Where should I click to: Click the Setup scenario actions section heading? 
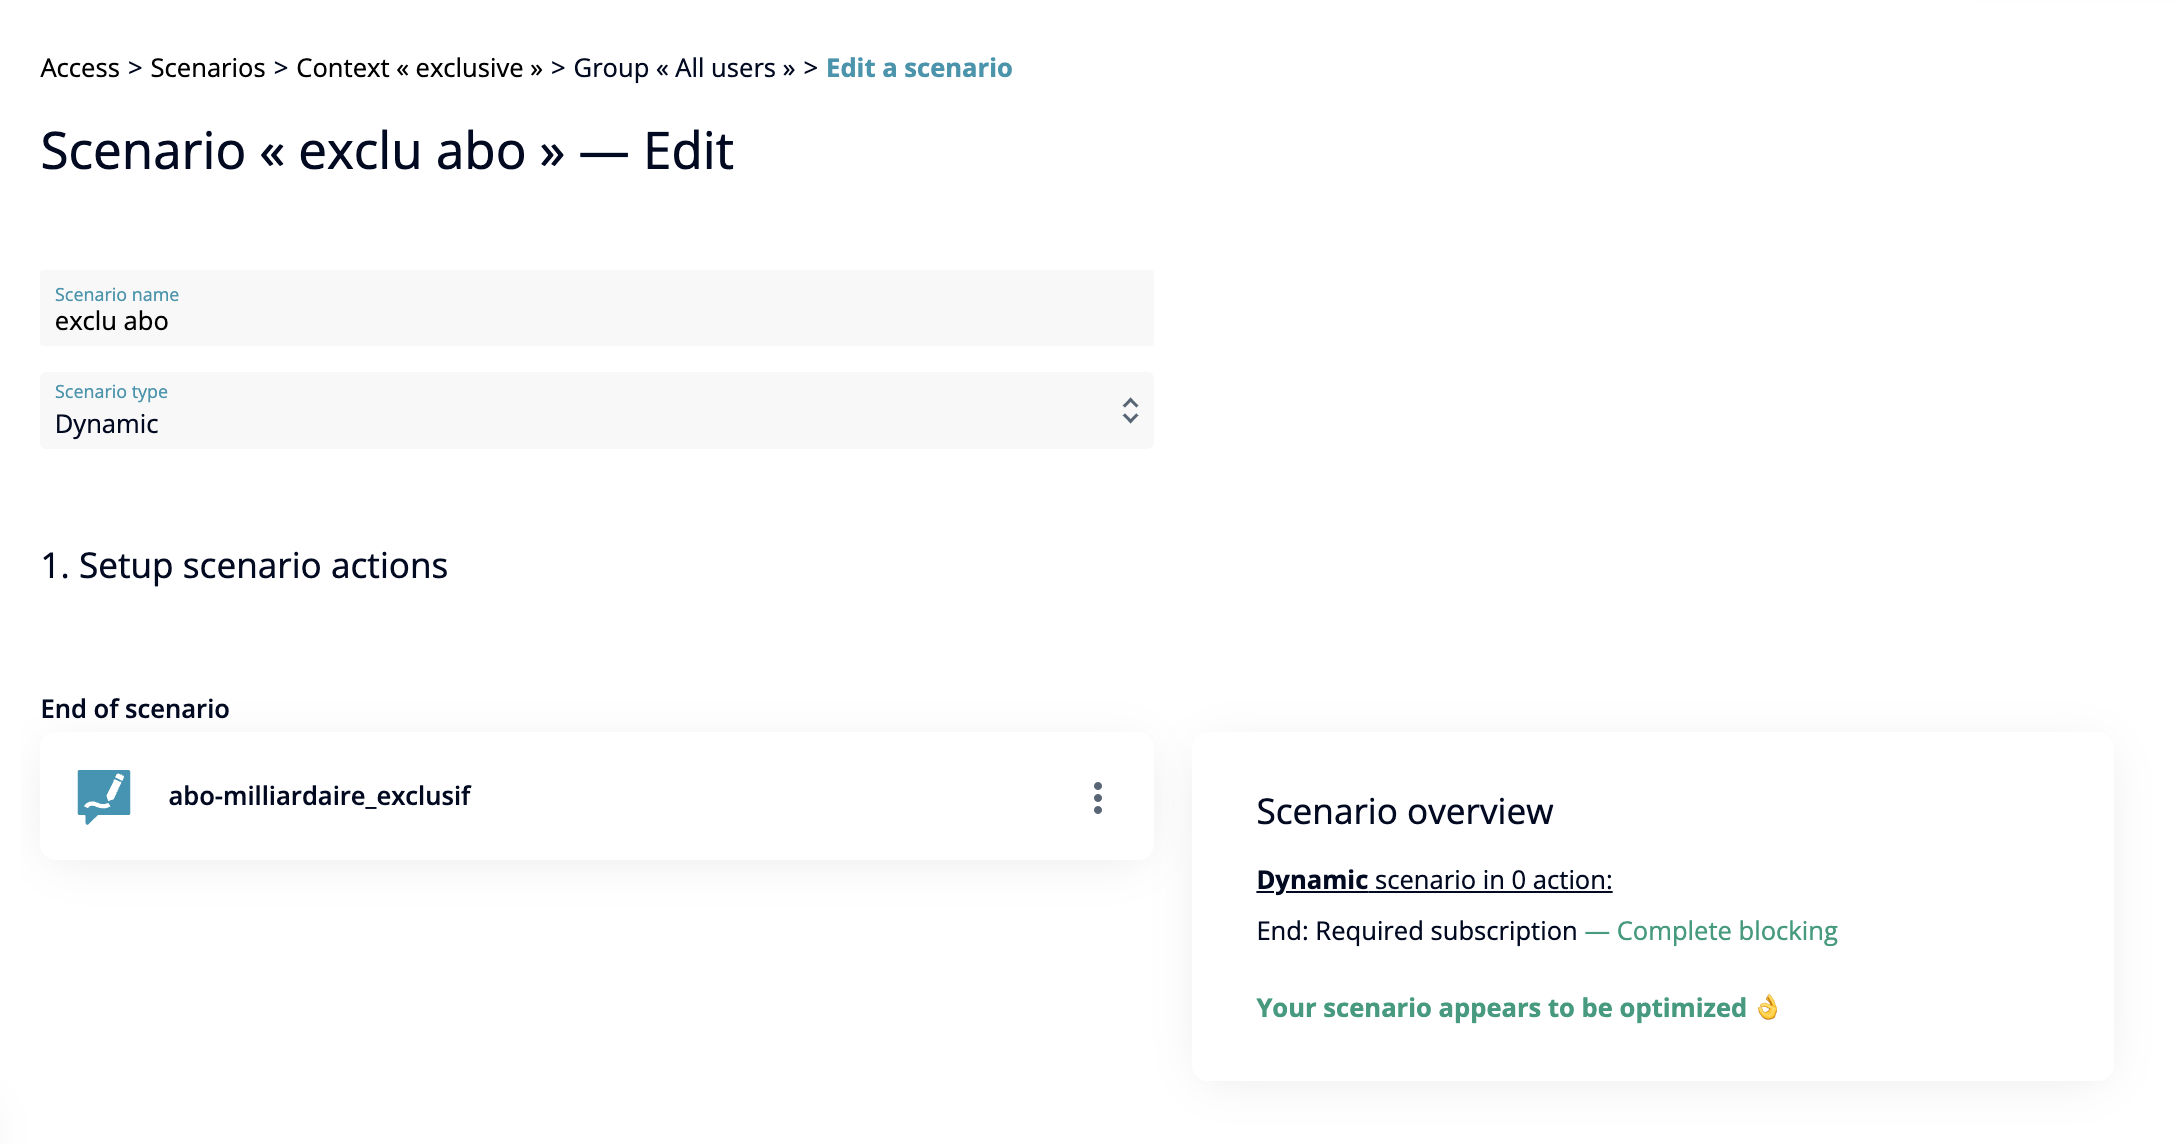click(244, 566)
